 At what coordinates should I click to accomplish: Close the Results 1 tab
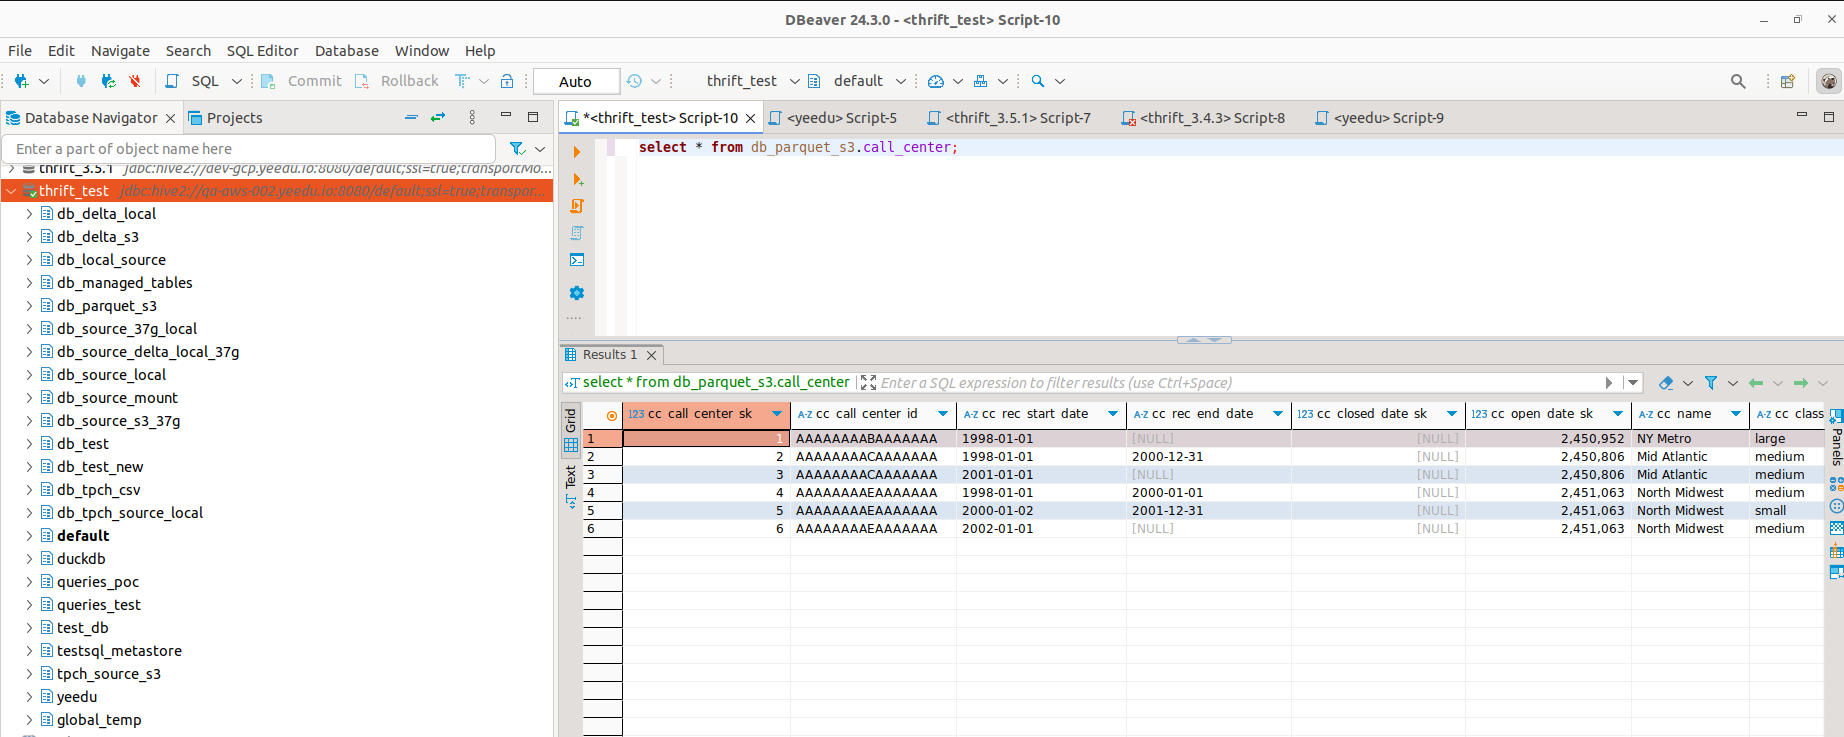[651, 355]
